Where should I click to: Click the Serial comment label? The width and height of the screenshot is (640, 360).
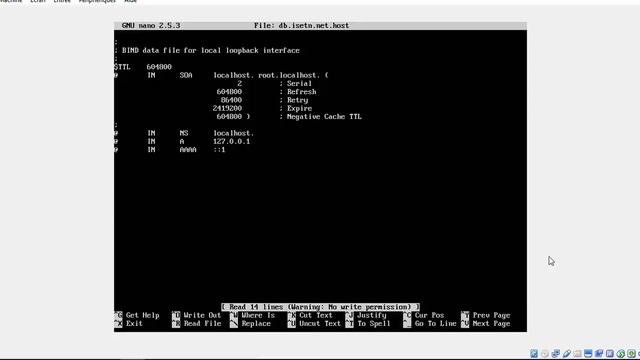299,84
